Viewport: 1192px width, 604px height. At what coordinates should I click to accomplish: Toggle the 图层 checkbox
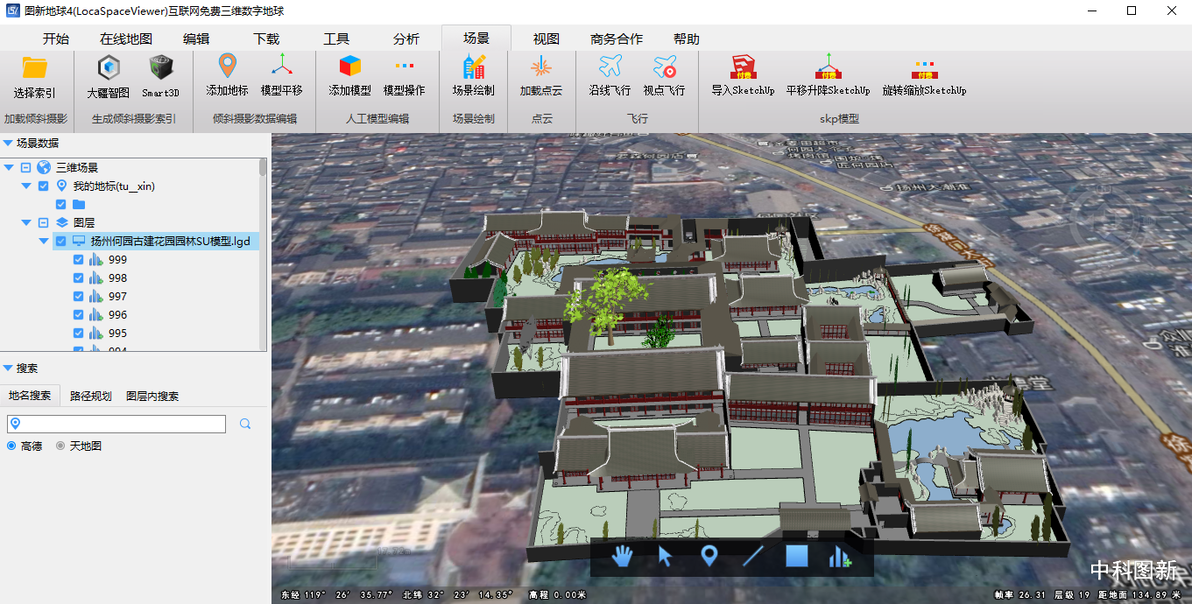coord(43,223)
